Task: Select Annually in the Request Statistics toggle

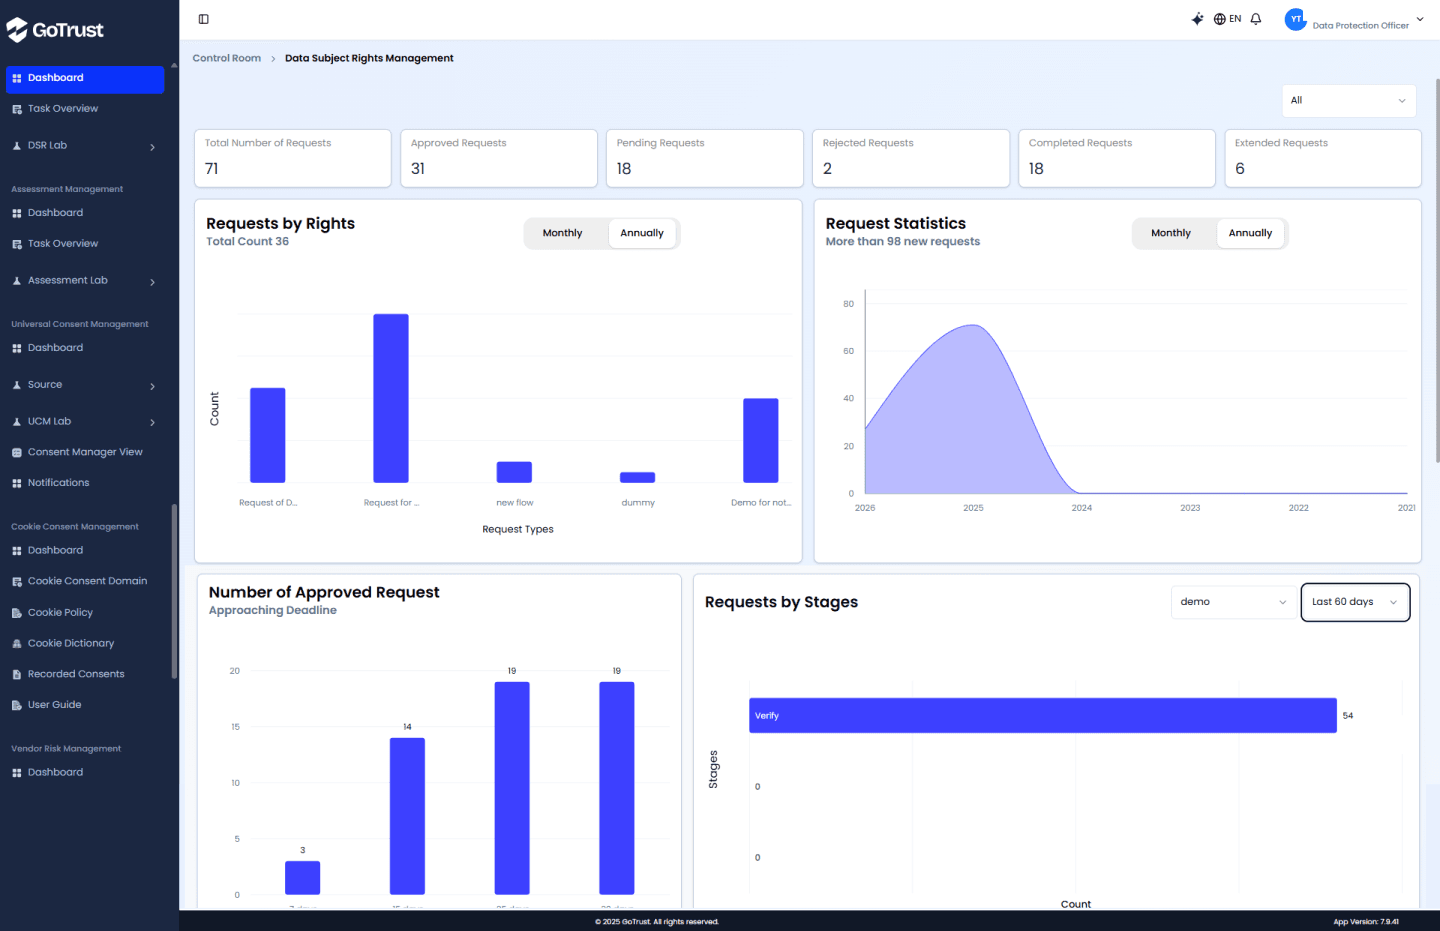Action: [x=1250, y=233]
